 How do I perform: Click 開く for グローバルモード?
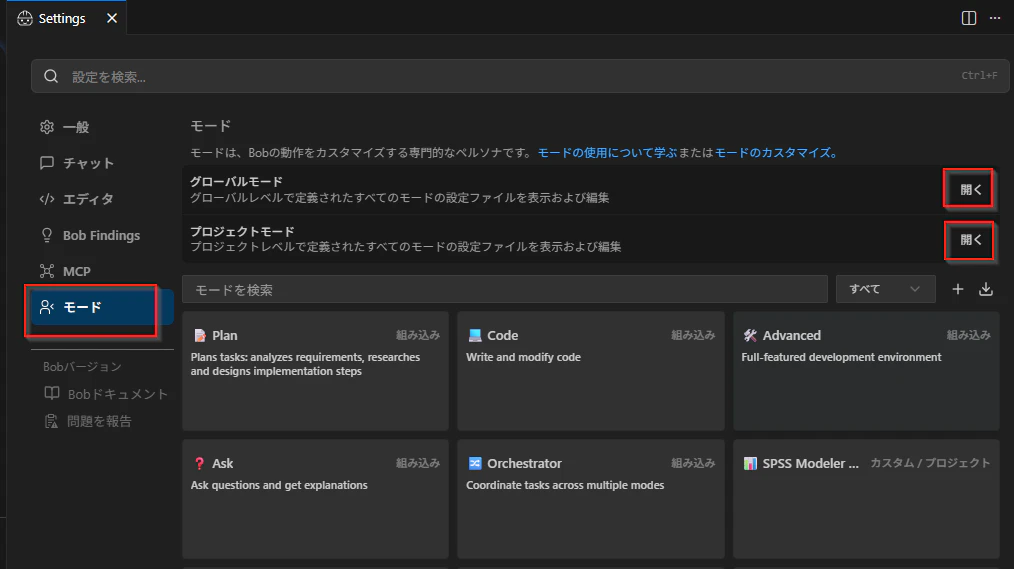pos(970,189)
